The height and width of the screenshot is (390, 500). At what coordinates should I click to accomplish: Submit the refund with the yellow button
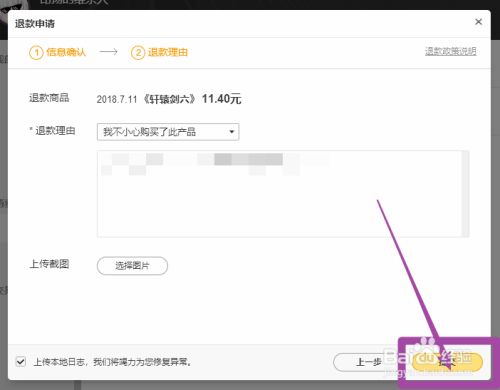pyautogui.click(x=447, y=362)
